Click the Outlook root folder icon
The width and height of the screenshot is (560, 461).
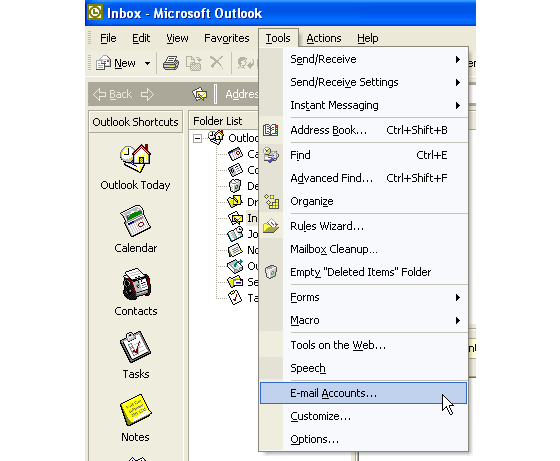click(216, 137)
